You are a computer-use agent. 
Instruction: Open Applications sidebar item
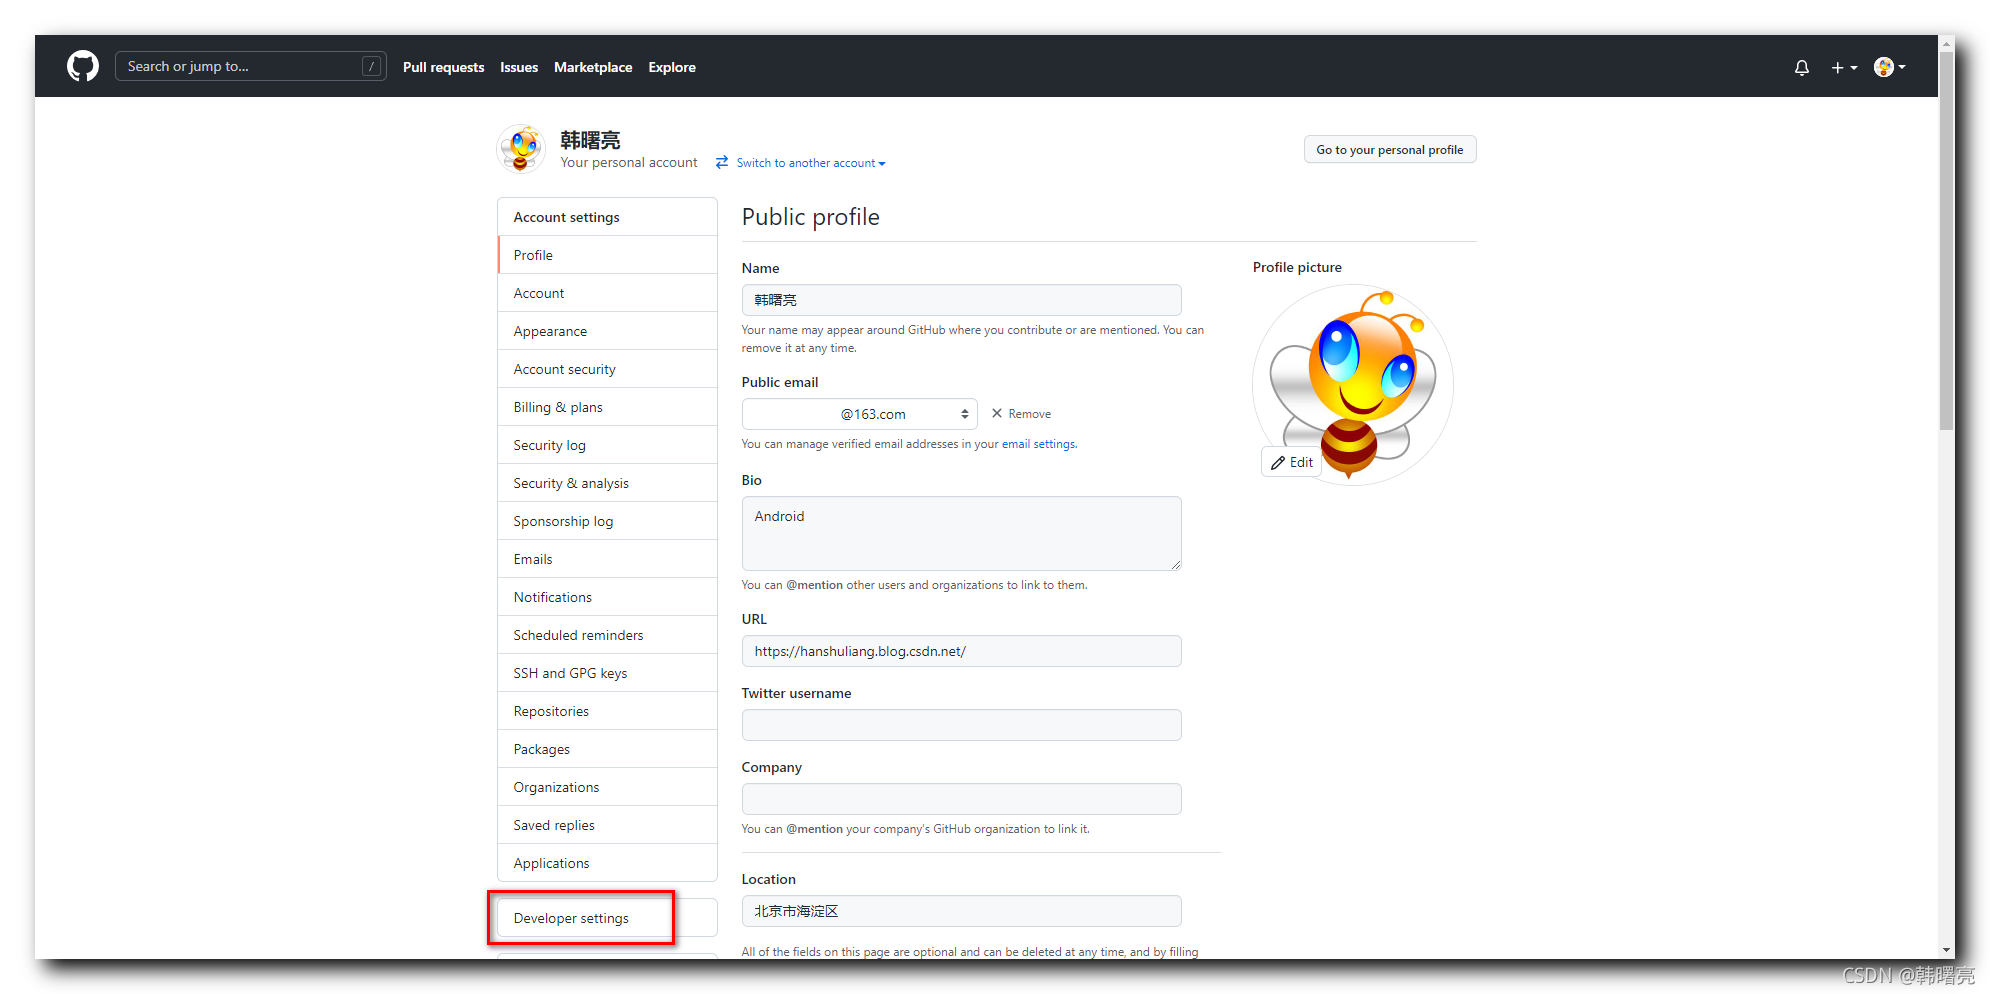[x=607, y=863]
